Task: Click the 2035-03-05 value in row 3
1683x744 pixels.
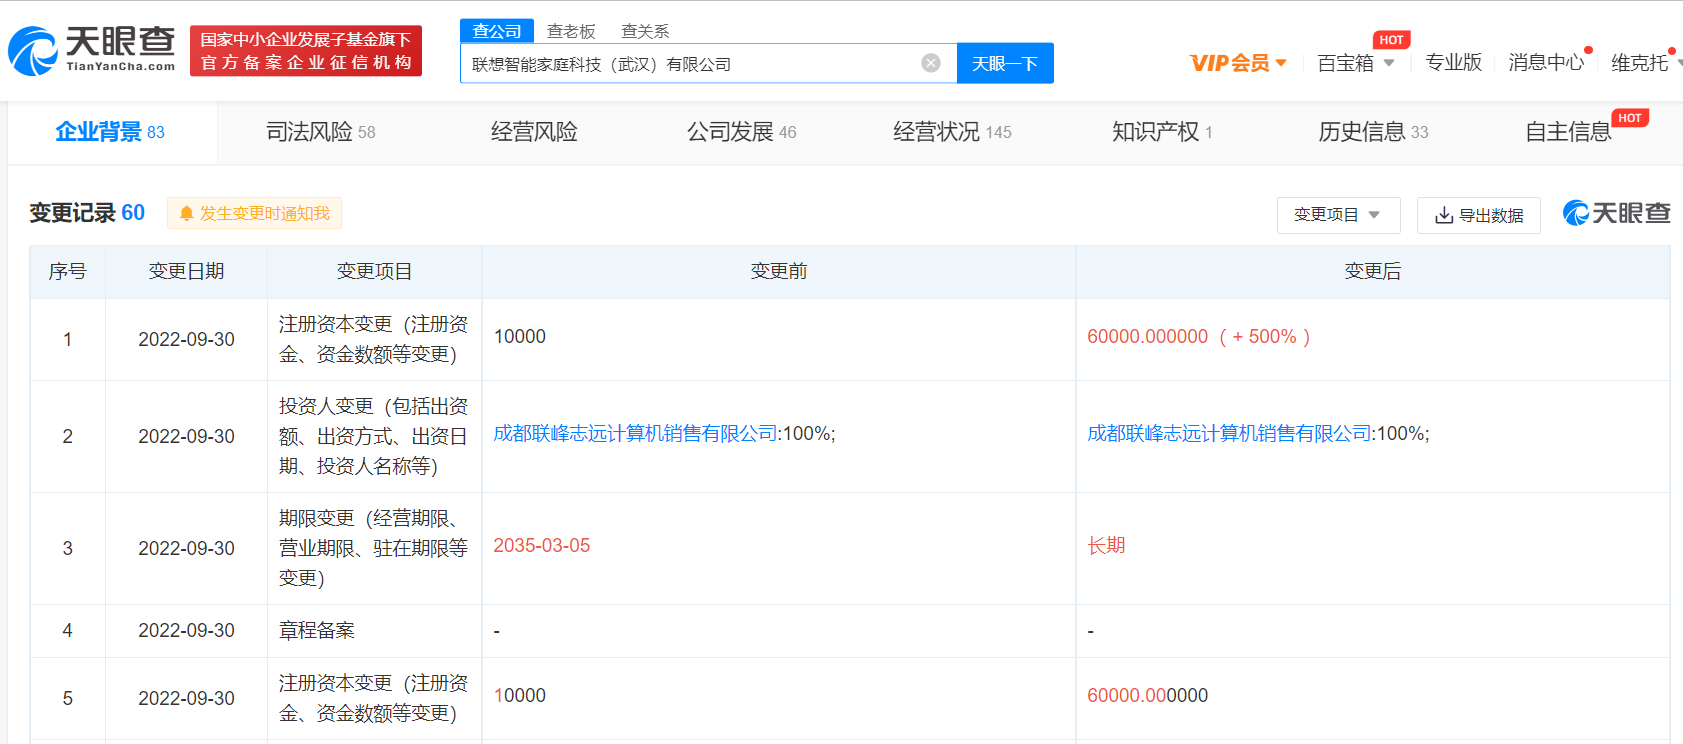Action: 542,546
